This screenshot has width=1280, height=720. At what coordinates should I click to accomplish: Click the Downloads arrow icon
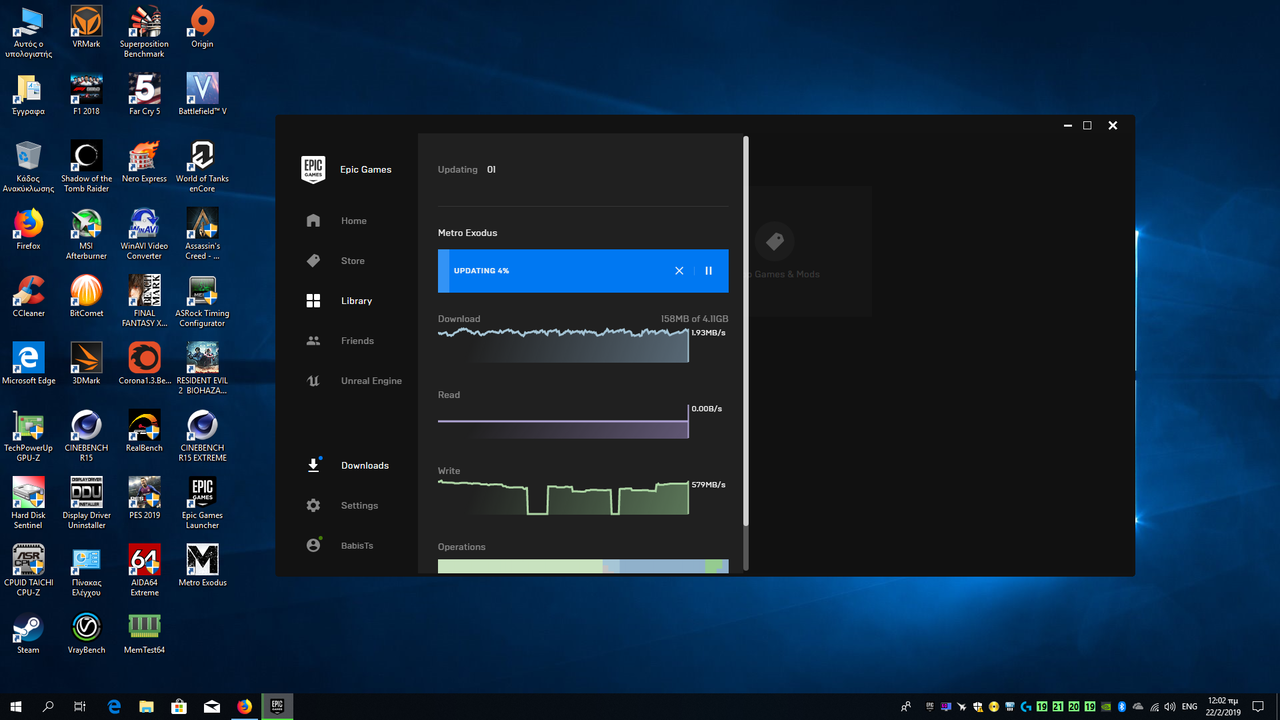(x=313, y=465)
